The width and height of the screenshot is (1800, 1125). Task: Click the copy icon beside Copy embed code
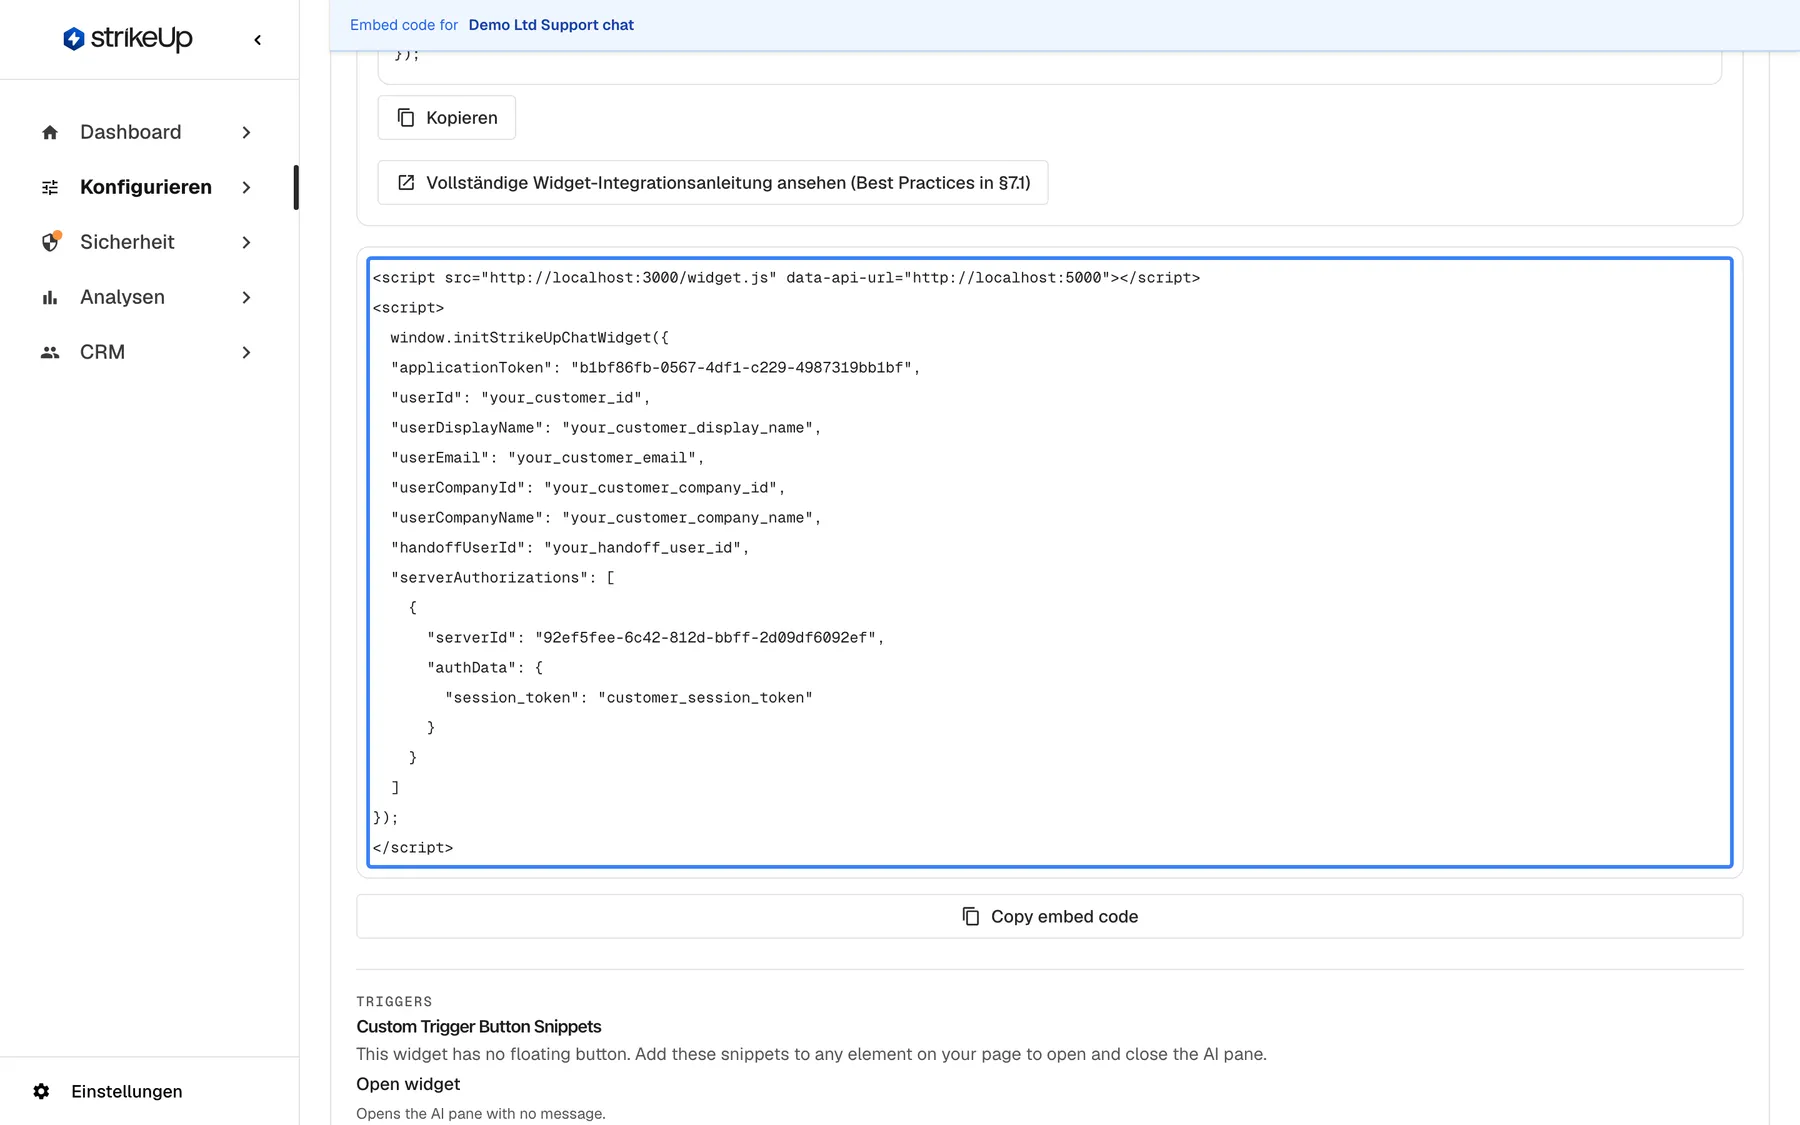971,916
